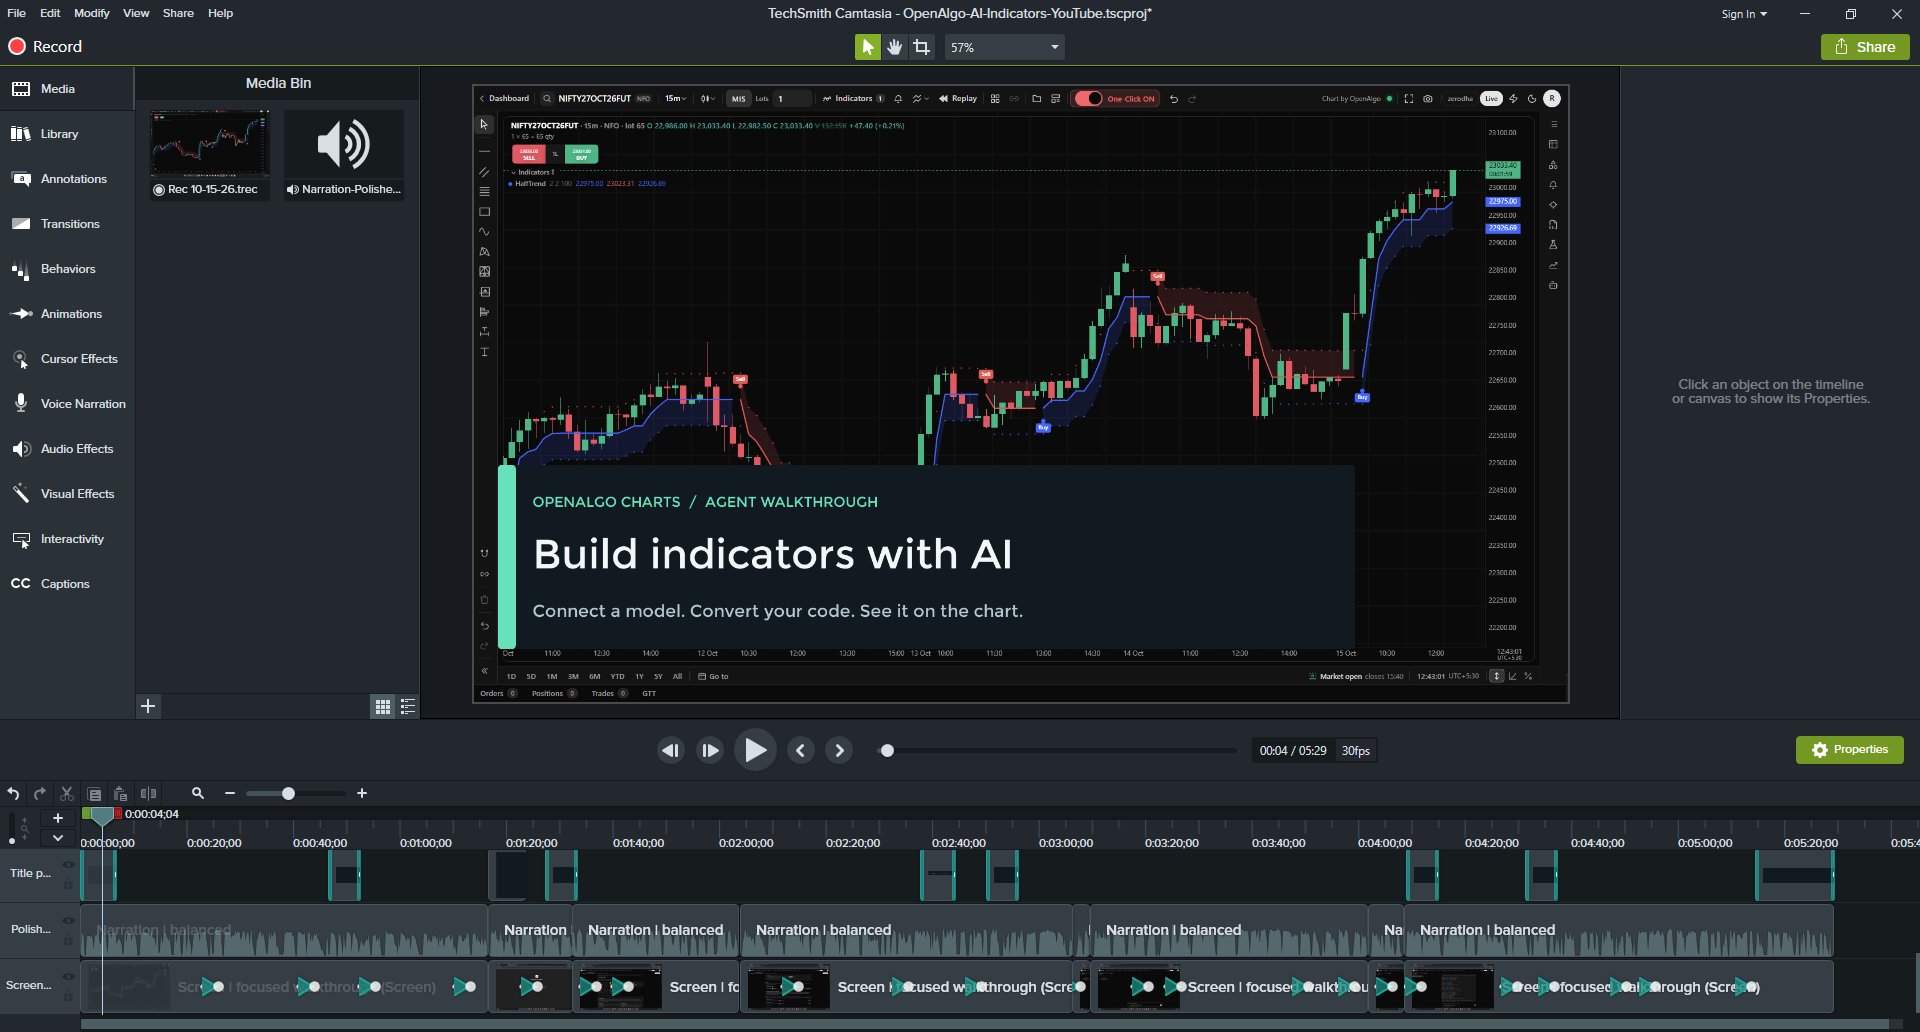Zoom in on the timeline with plus

pyautogui.click(x=362, y=793)
